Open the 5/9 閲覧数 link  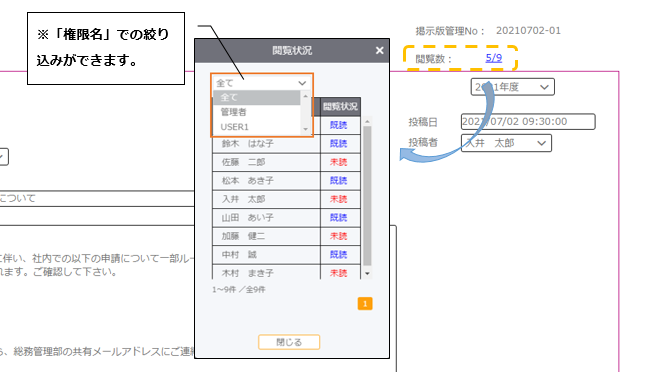494,58
